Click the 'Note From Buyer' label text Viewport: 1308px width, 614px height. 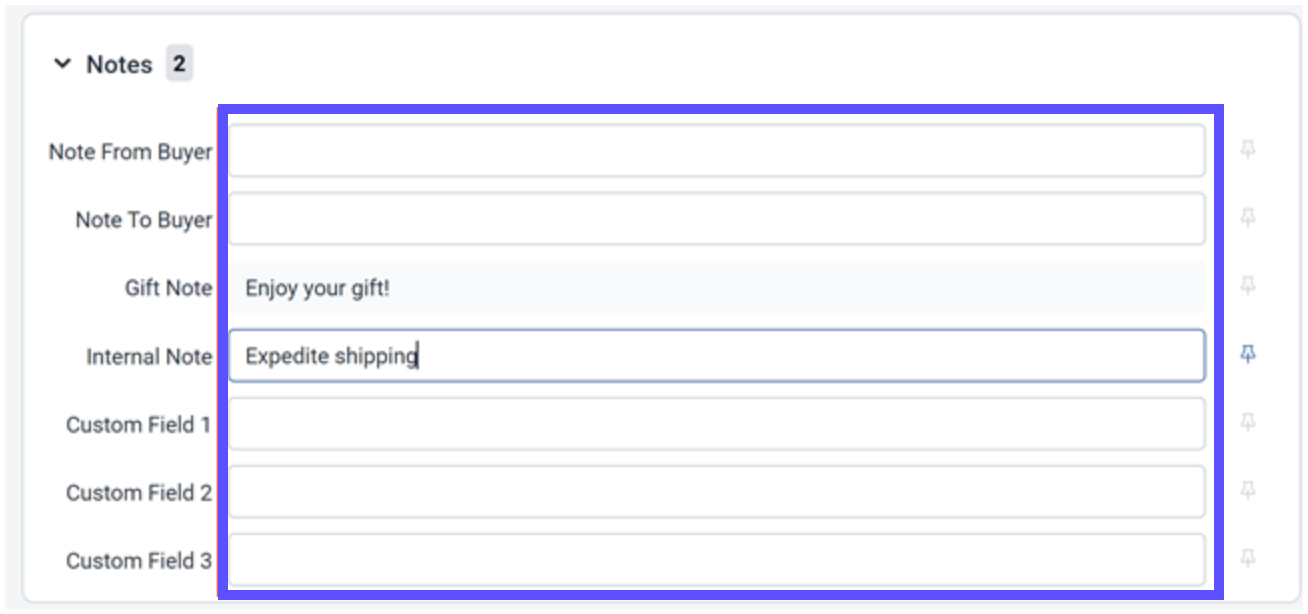[130, 152]
